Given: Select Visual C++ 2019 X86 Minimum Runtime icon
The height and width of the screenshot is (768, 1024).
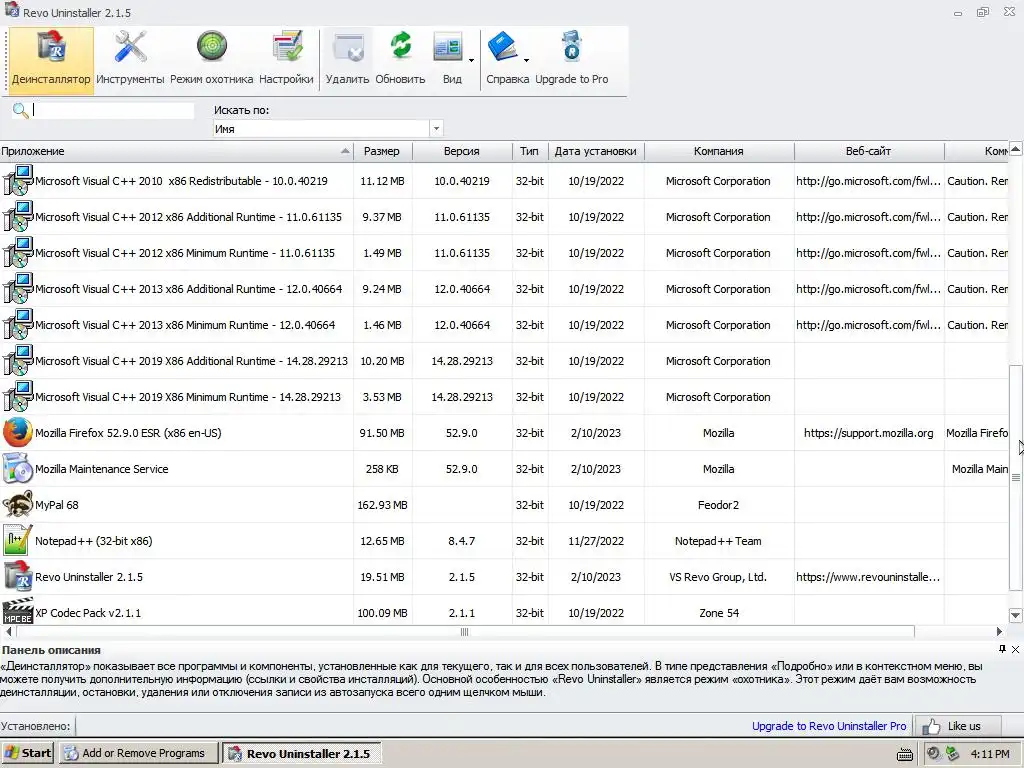Looking at the screenshot, I should [x=18, y=396].
